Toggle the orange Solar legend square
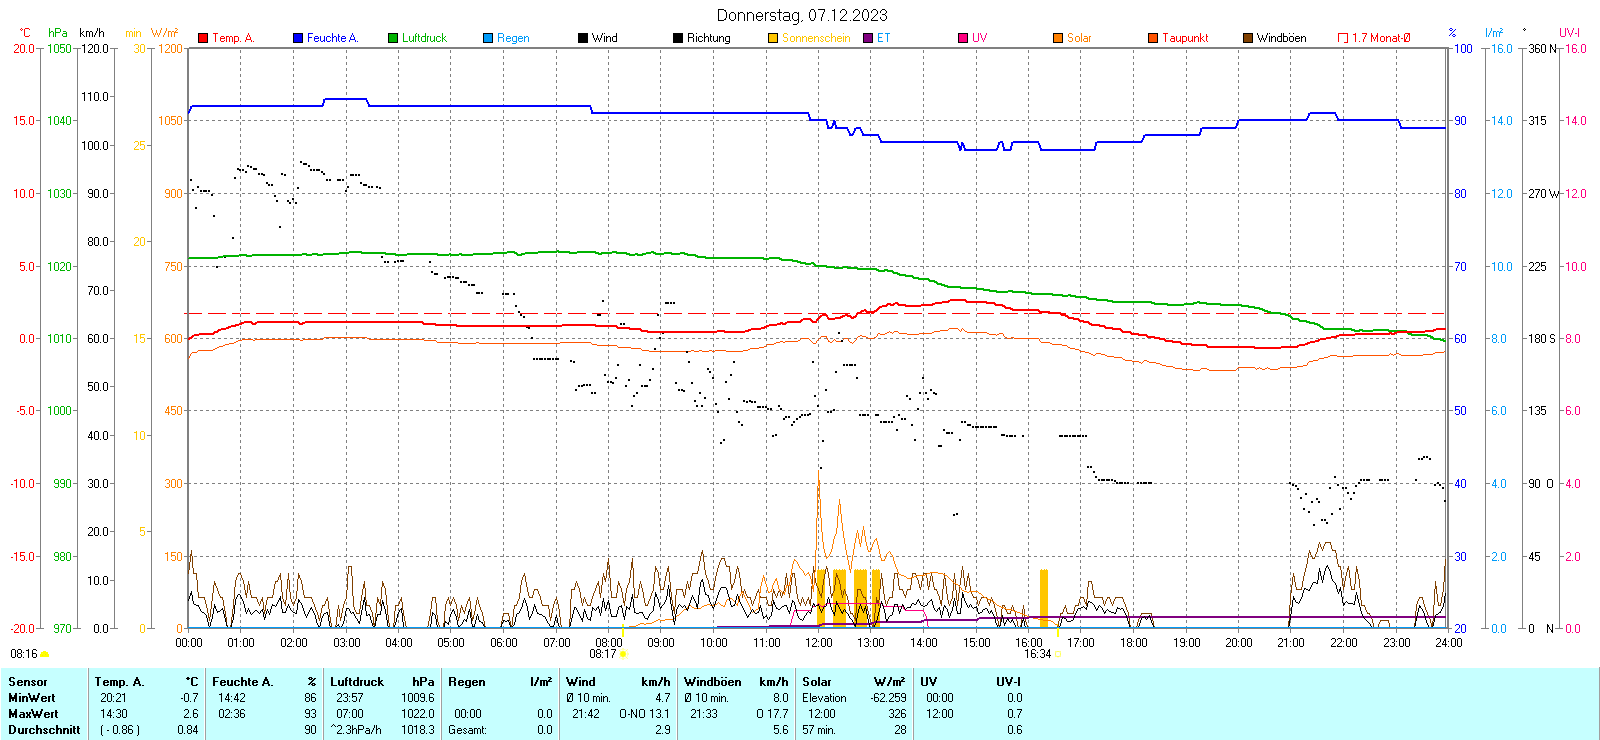 pos(1058,38)
